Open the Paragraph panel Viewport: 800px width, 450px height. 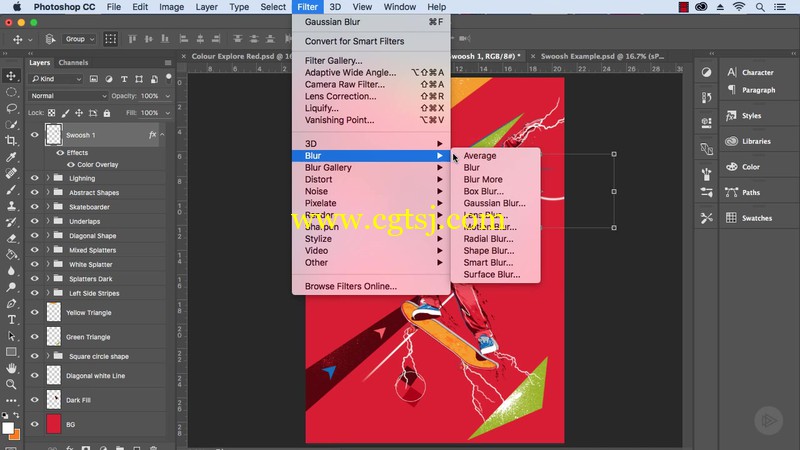click(751, 90)
